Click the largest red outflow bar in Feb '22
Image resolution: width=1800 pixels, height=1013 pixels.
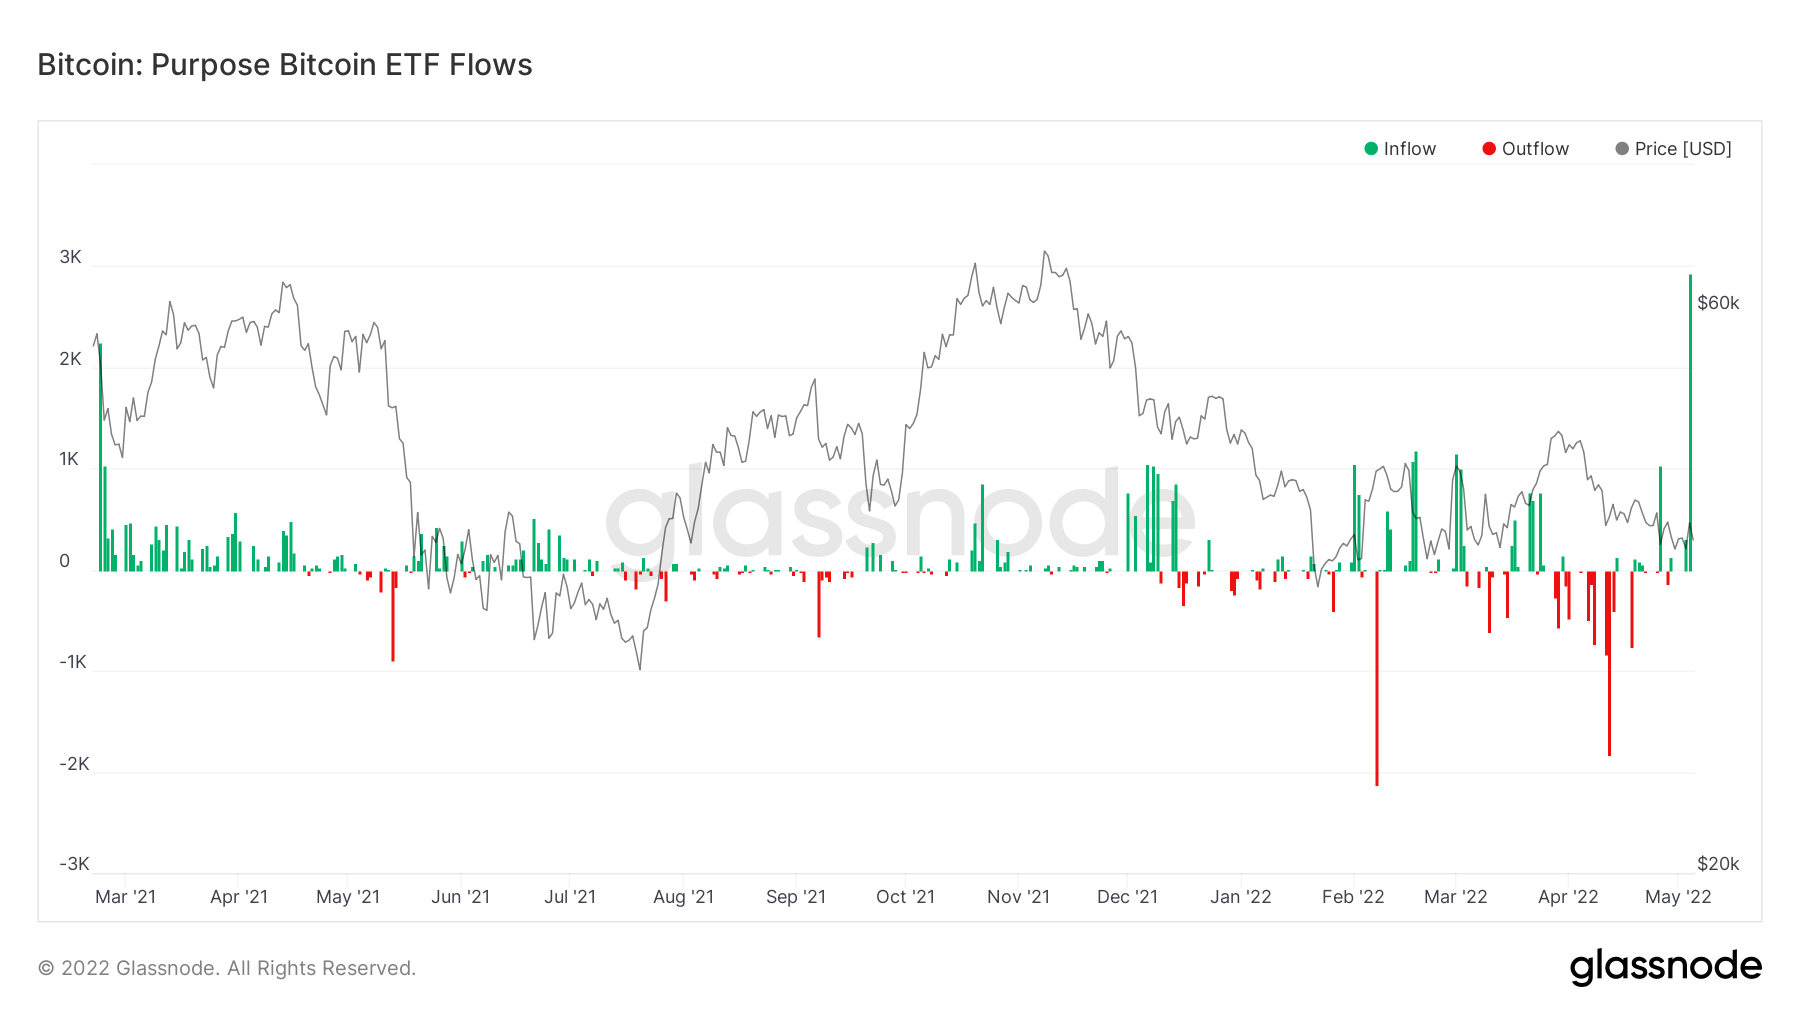coord(1377,678)
